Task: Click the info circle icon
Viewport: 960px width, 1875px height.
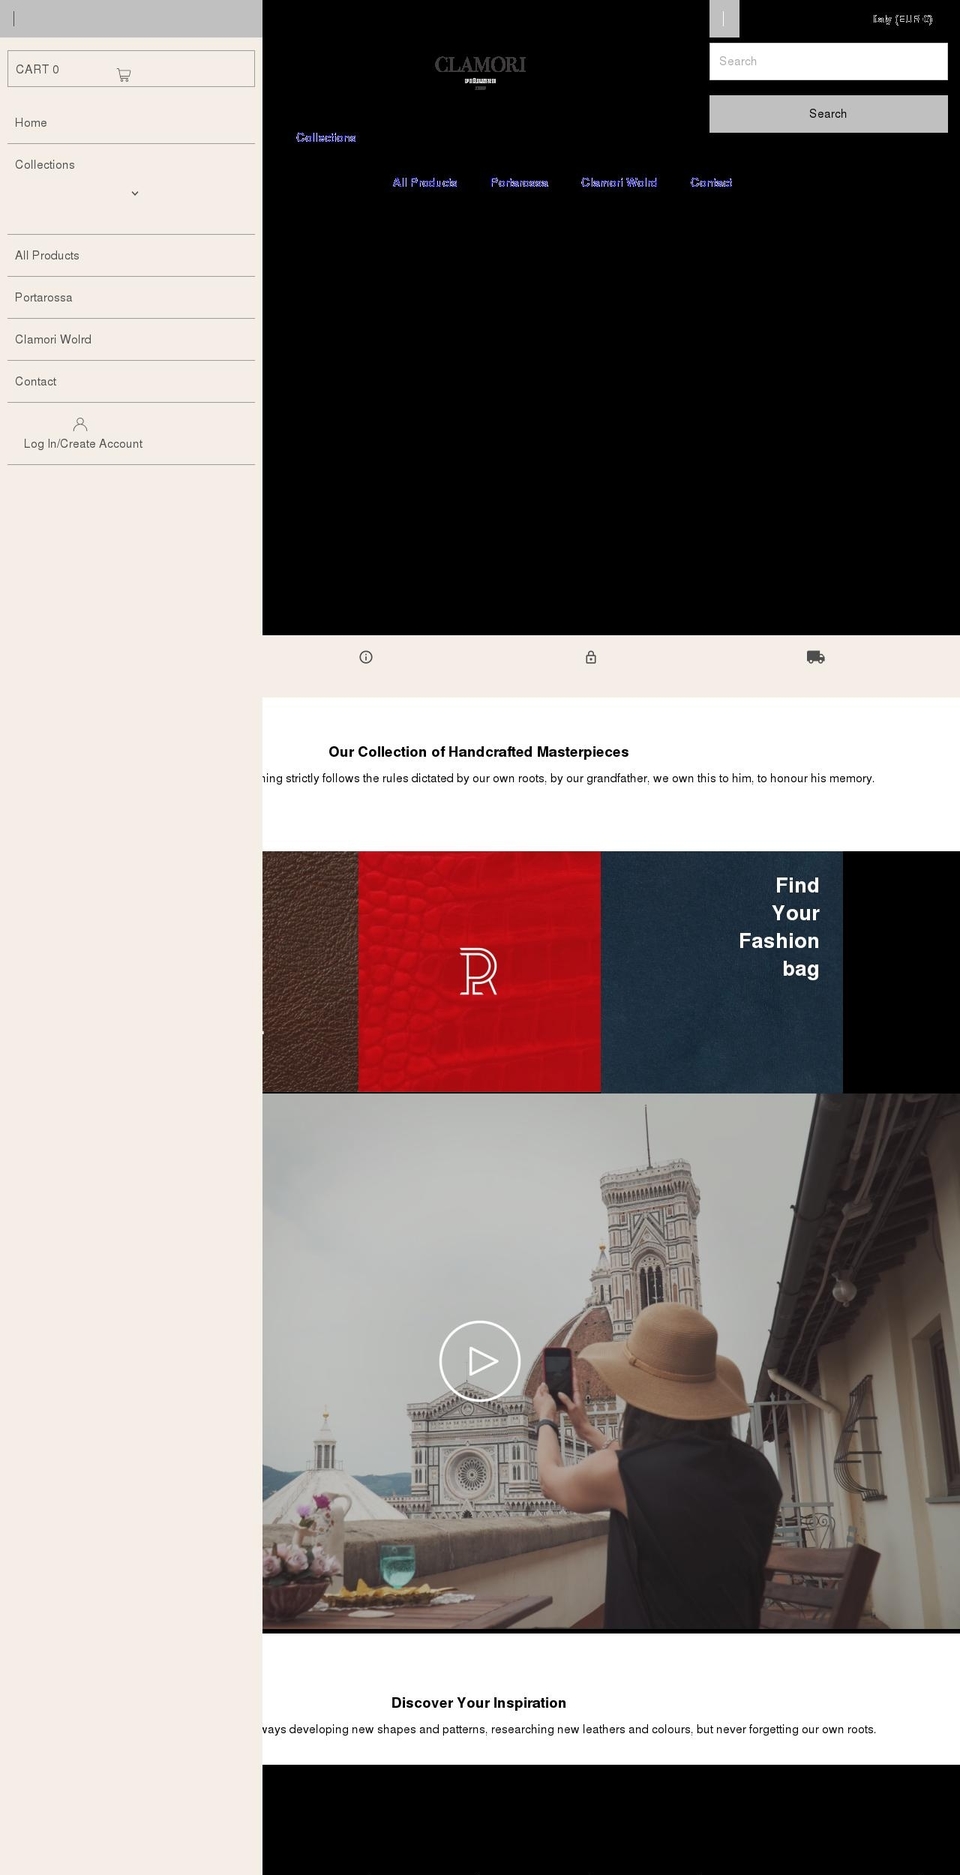Action: coord(366,657)
